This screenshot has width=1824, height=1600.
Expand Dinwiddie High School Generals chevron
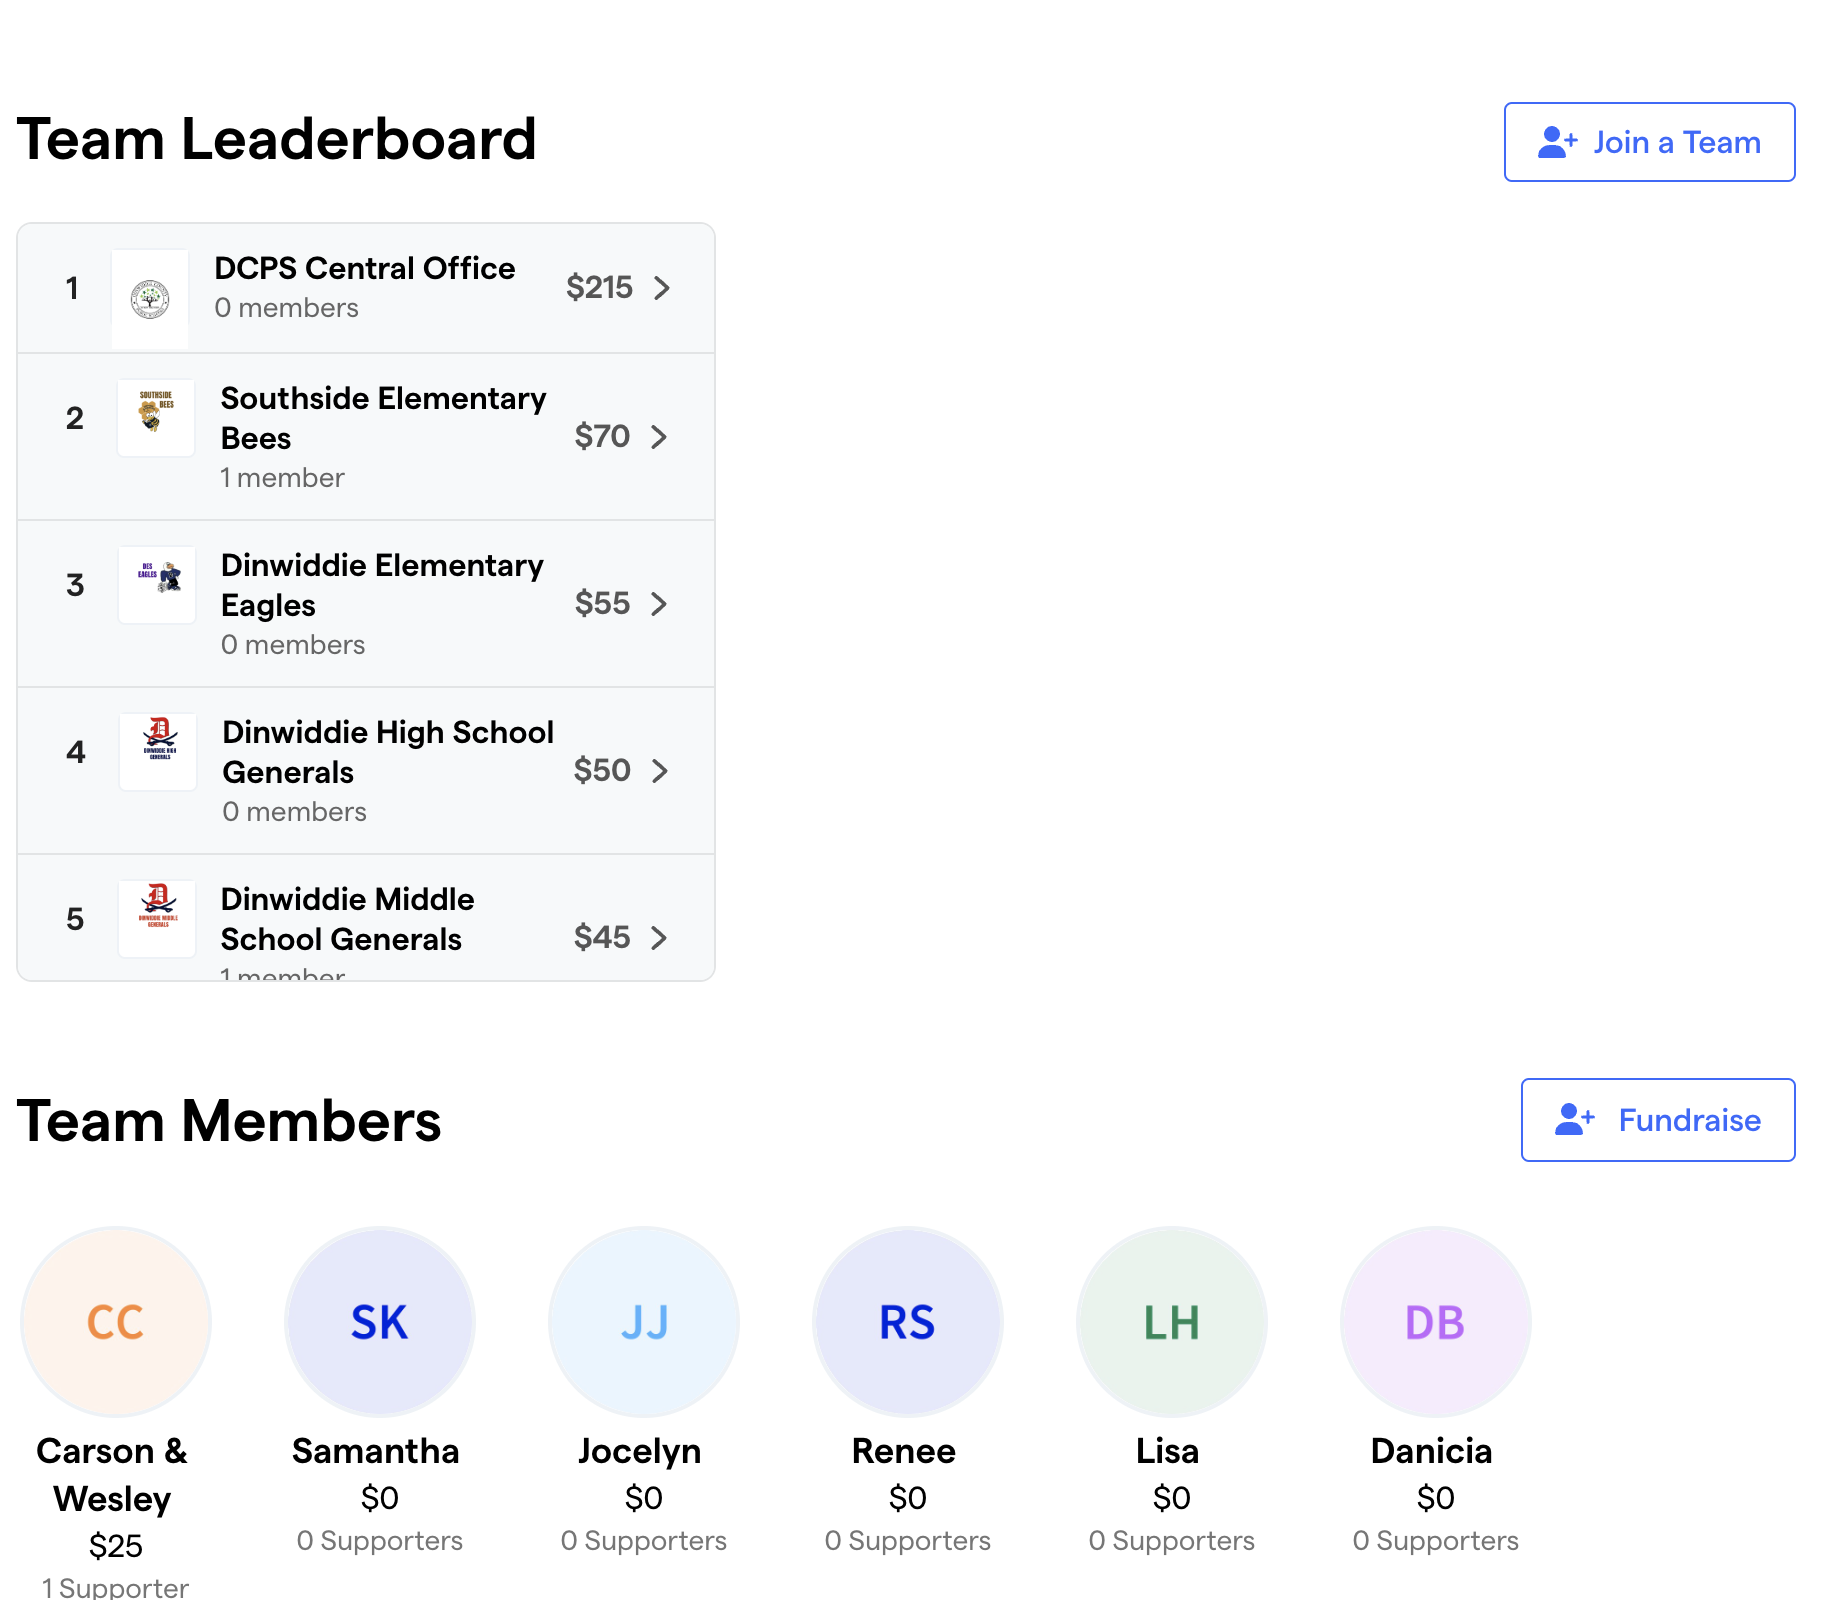[660, 771]
